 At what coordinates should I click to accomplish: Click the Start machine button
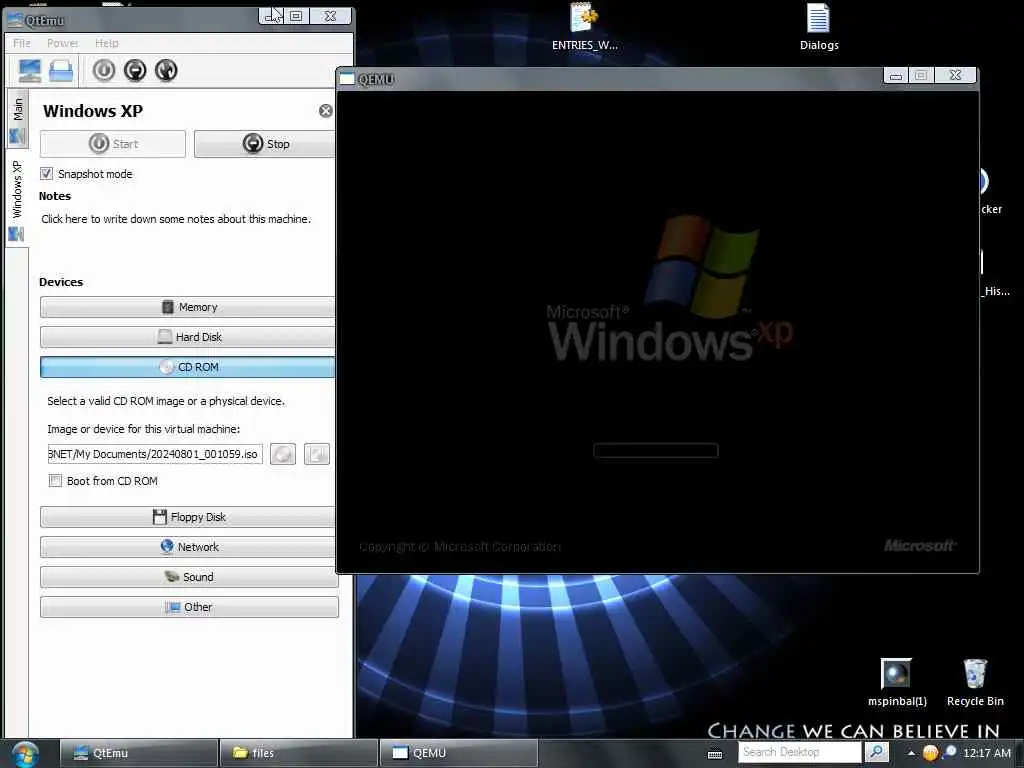pyautogui.click(x=112, y=144)
